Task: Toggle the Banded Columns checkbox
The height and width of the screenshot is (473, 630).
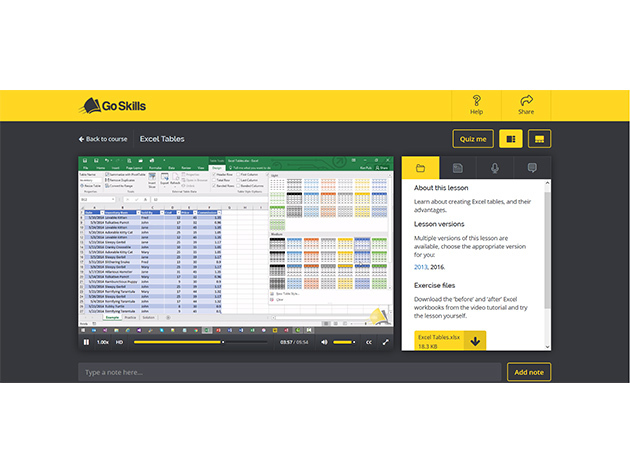Action: (238, 186)
